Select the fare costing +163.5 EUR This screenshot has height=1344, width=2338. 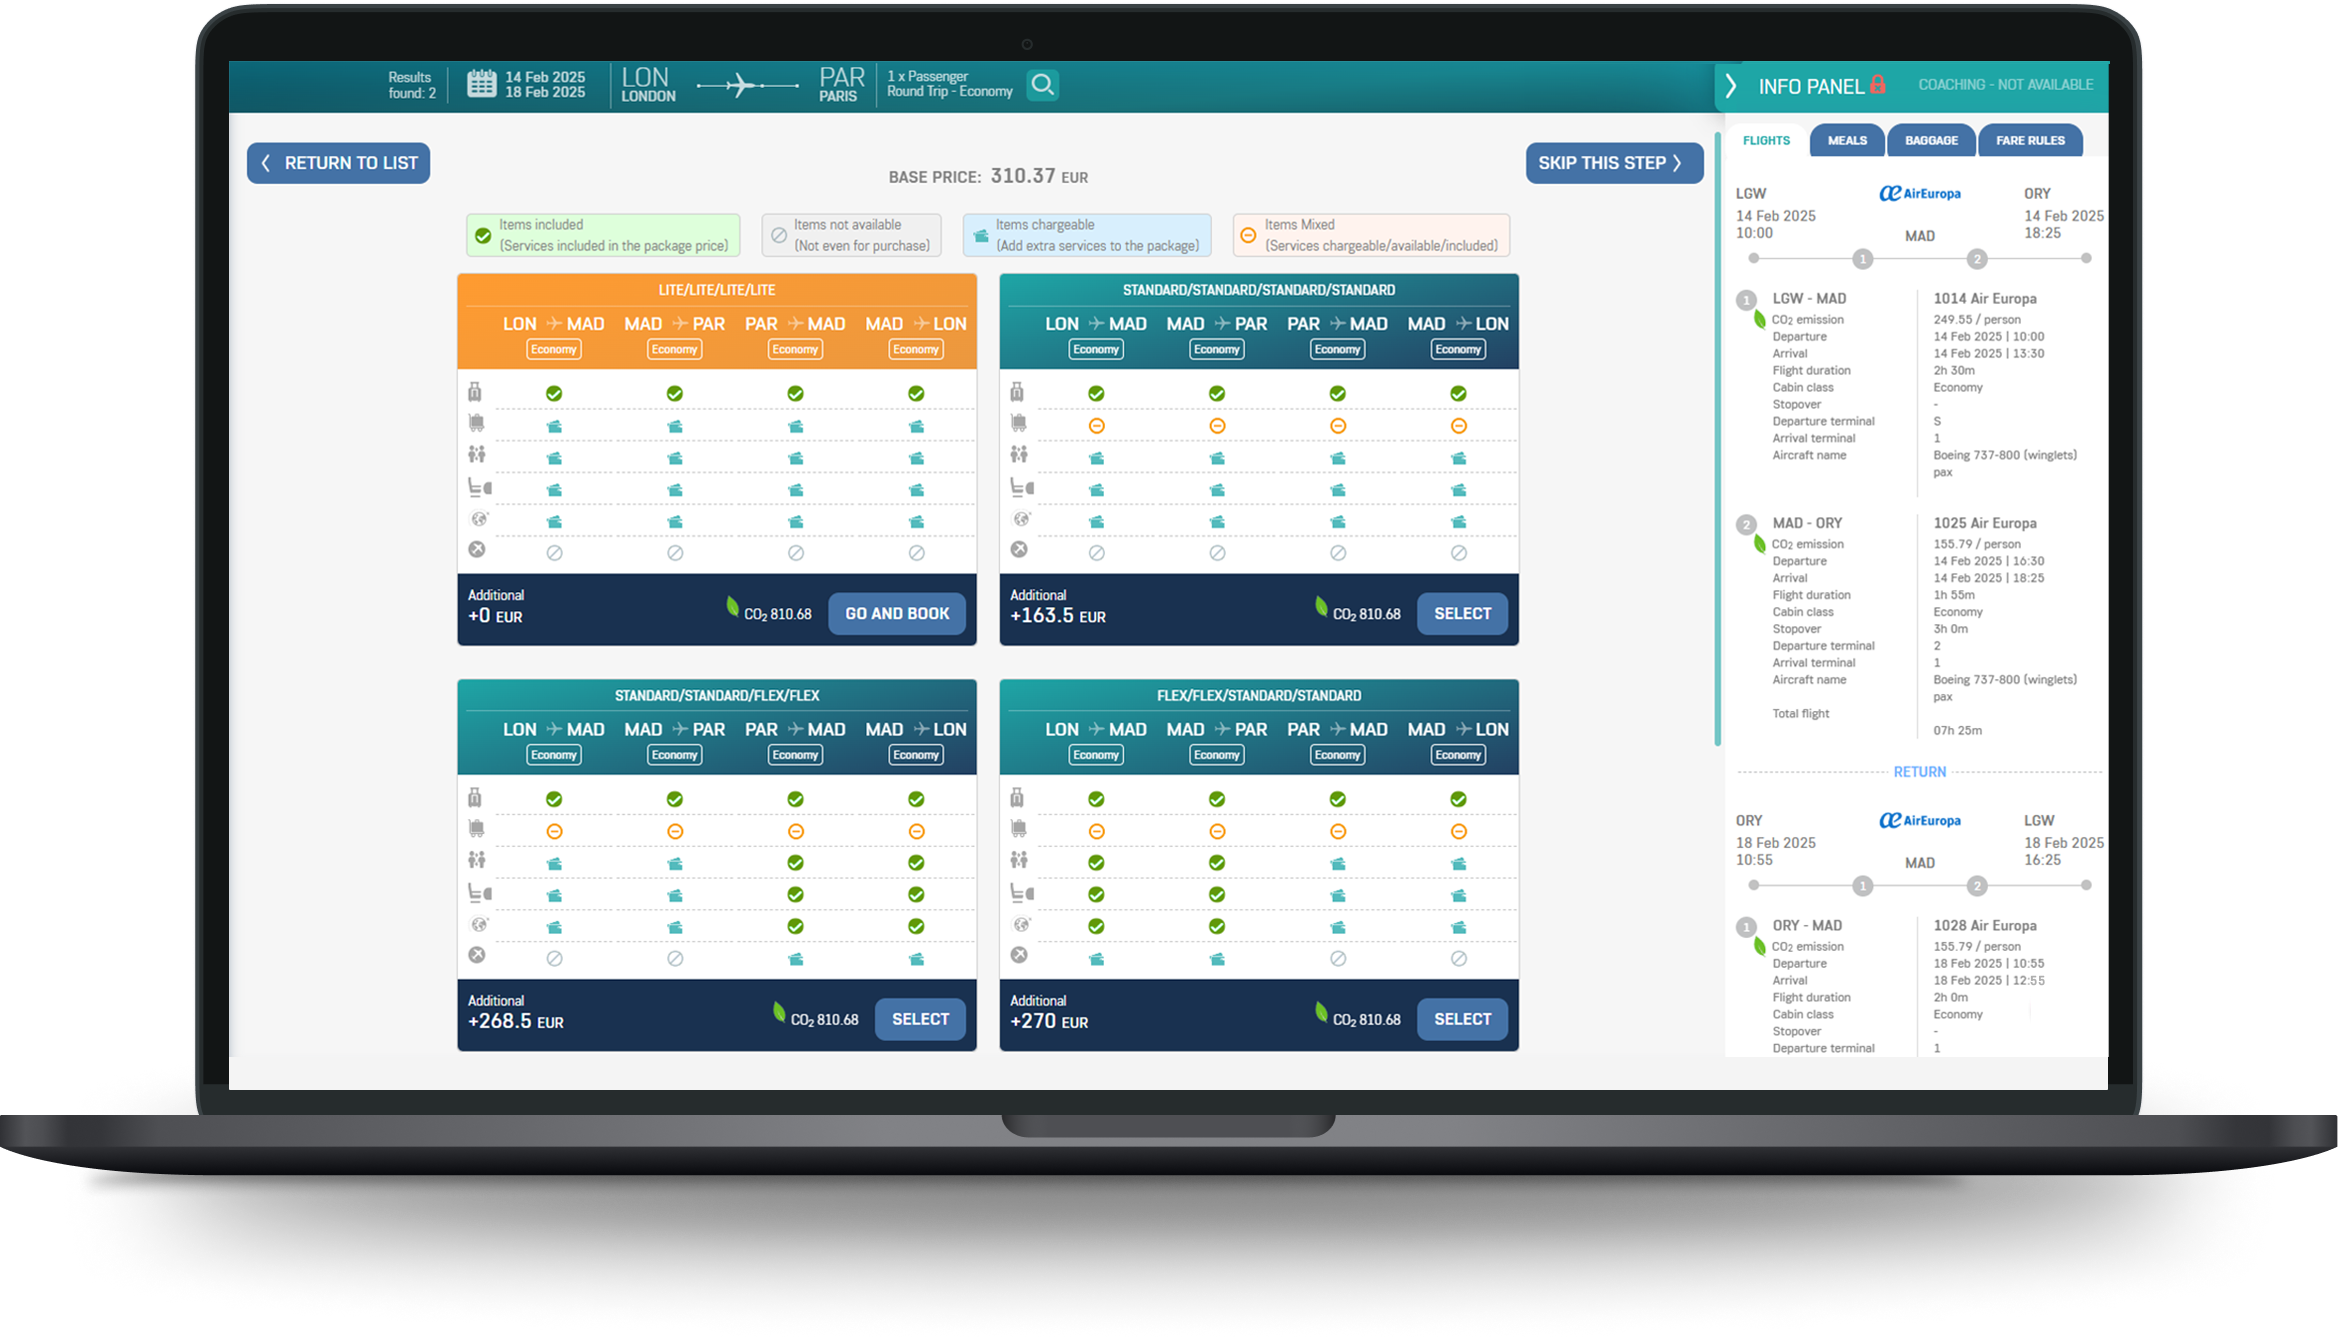point(1461,614)
